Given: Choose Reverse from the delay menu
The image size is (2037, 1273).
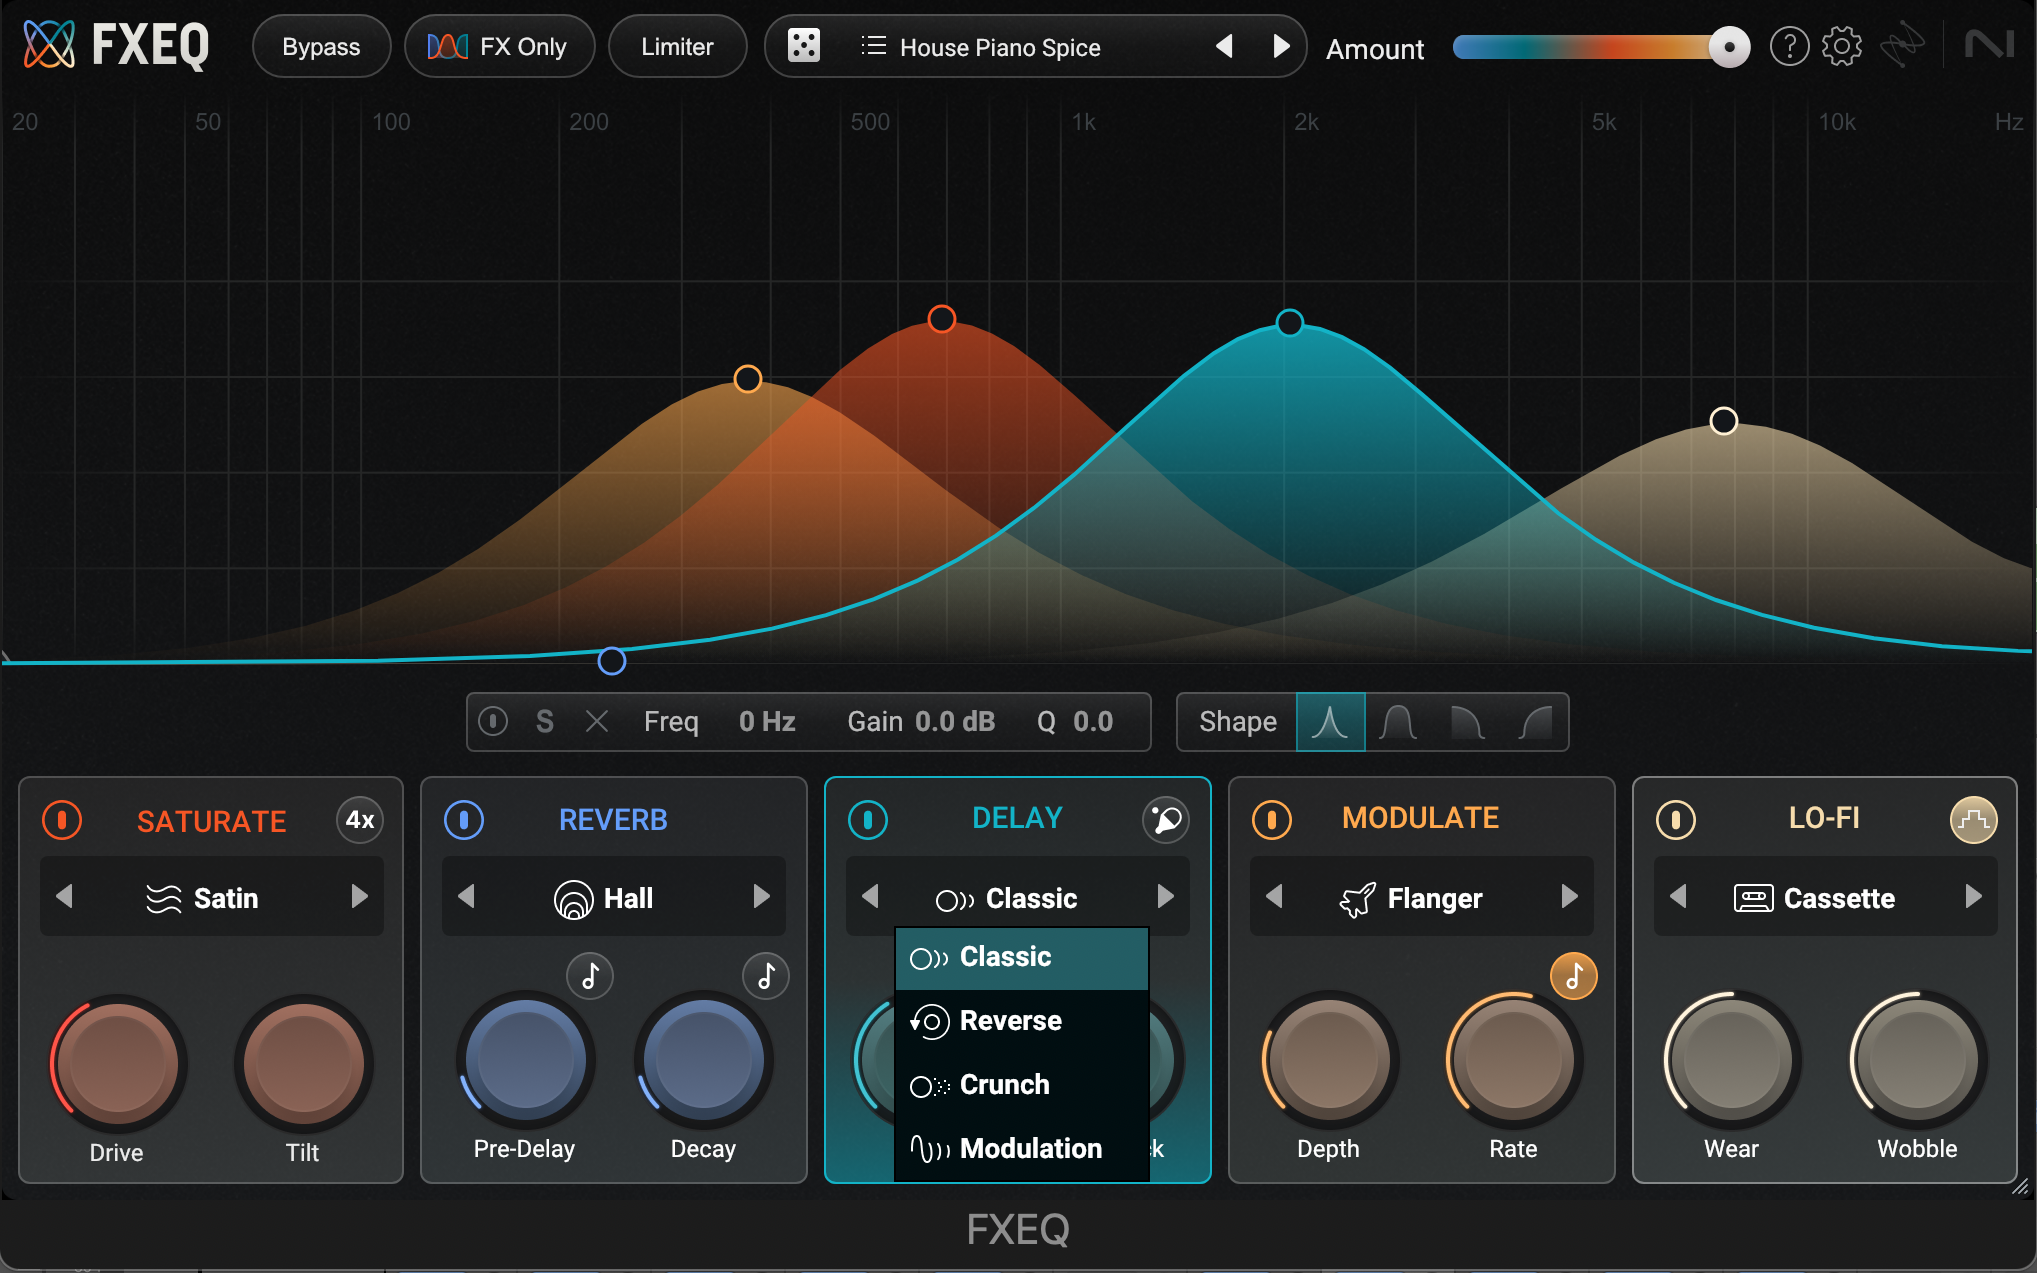Looking at the screenshot, I should pos(1010,1021).
